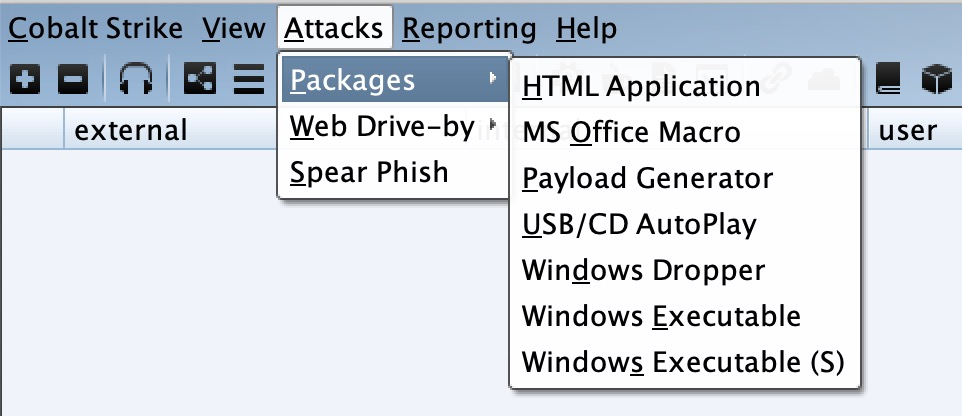962x416 pixels.
Task: Switch to pivot graph view icon
Action: (x=200, y=80)
